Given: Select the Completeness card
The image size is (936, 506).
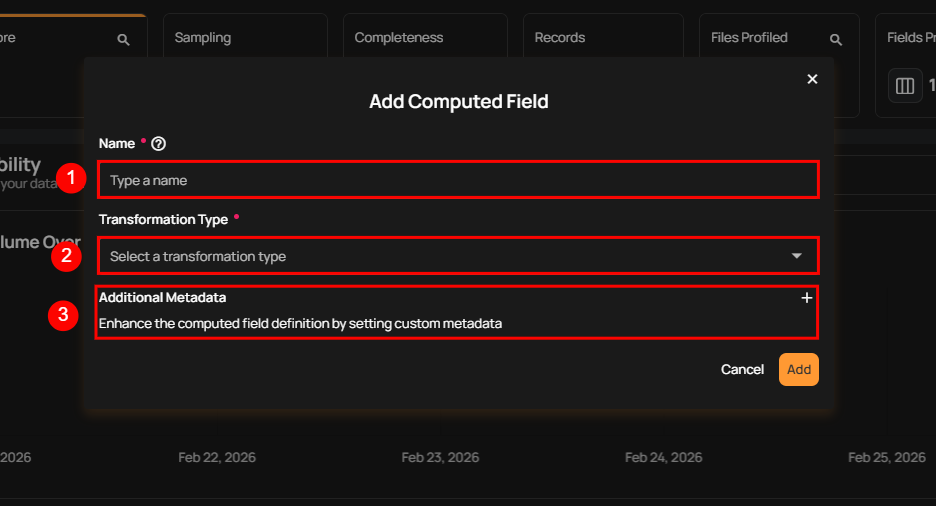Looking at the screenshot, I should (398, 38).
